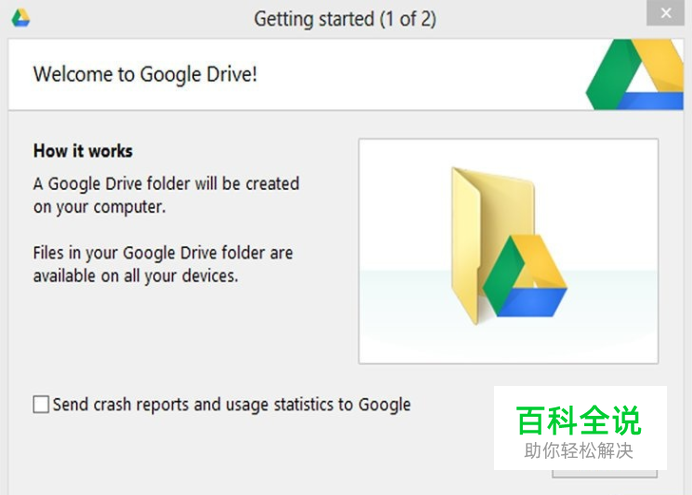Click the 'Getting started (1 of 2)' title
The width and height of the screenshot is (692, 495).
click(345, 19)
